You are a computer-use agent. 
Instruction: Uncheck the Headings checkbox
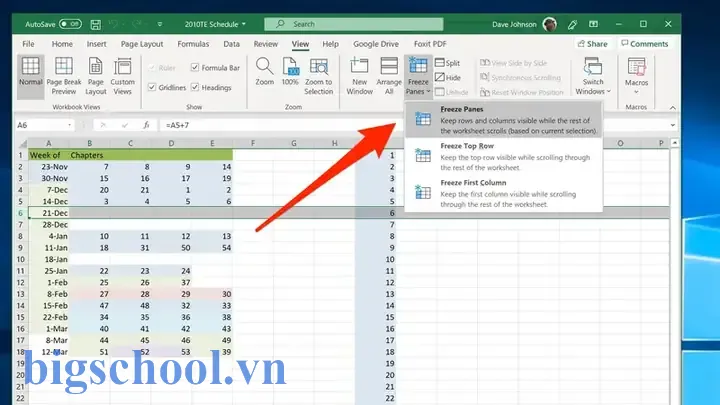coord(195,87)
